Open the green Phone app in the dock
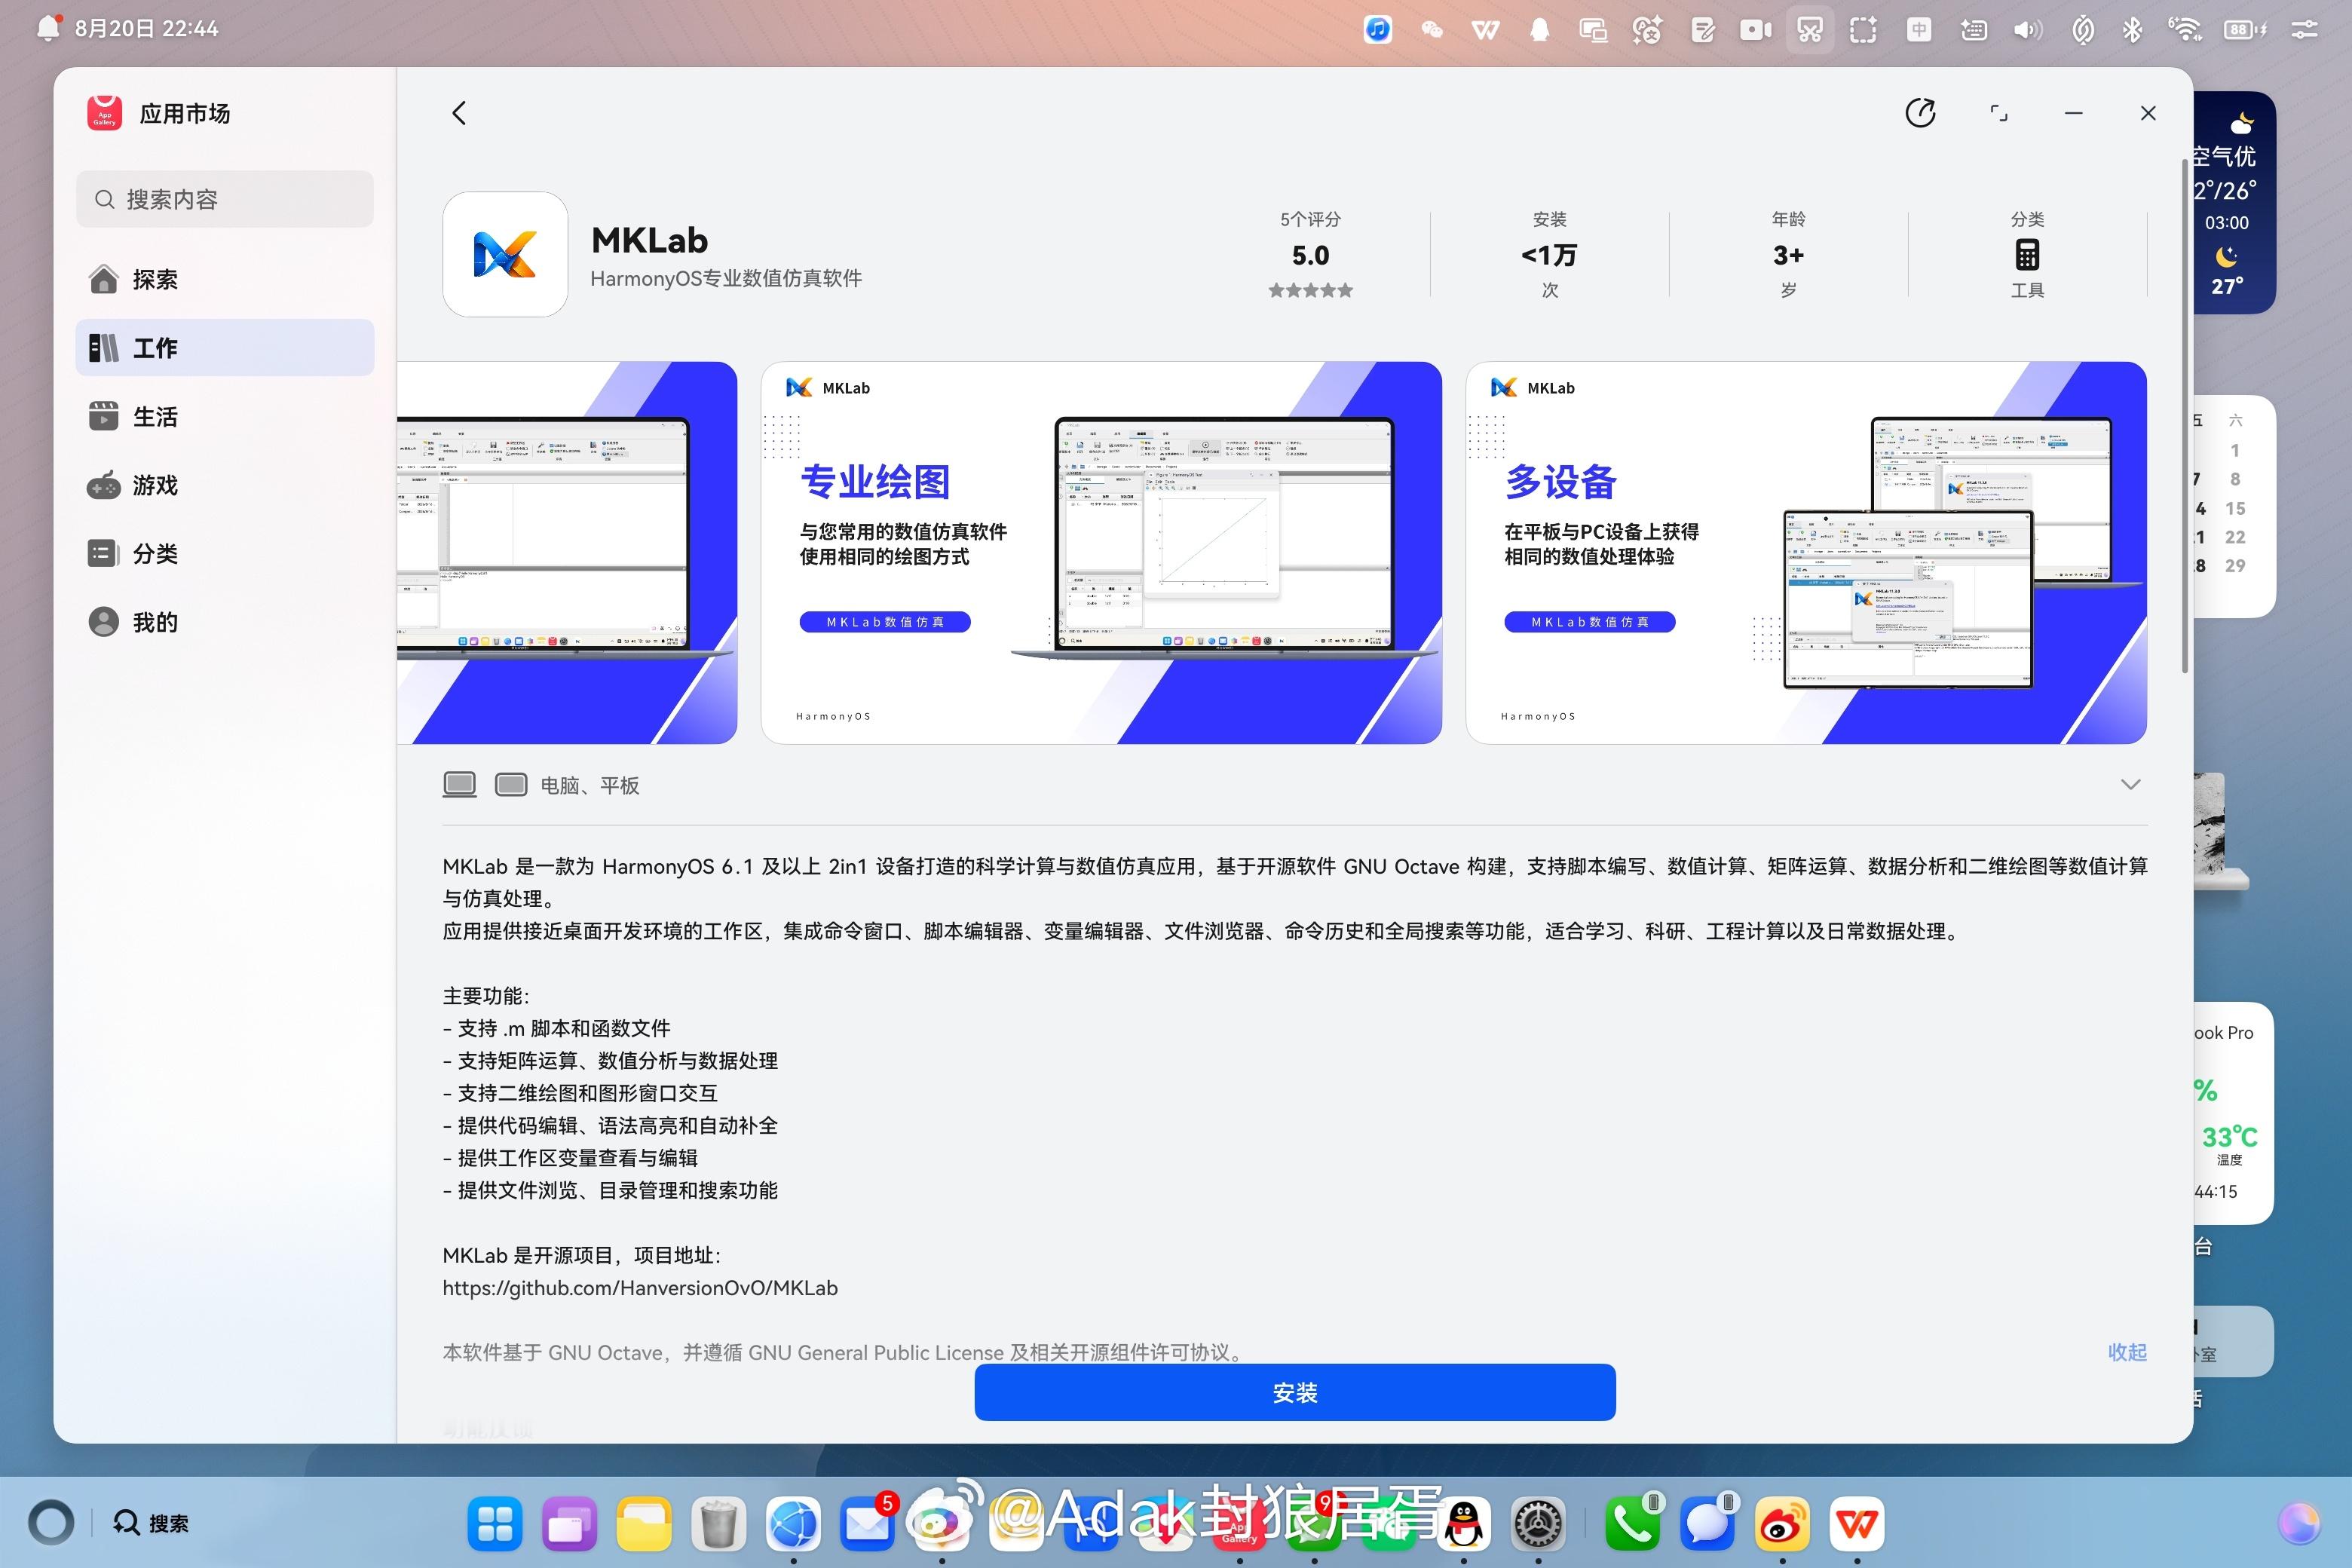Viewport: 2352px width, 1568px height. pyautogui.click(x=1632, y=1524)
